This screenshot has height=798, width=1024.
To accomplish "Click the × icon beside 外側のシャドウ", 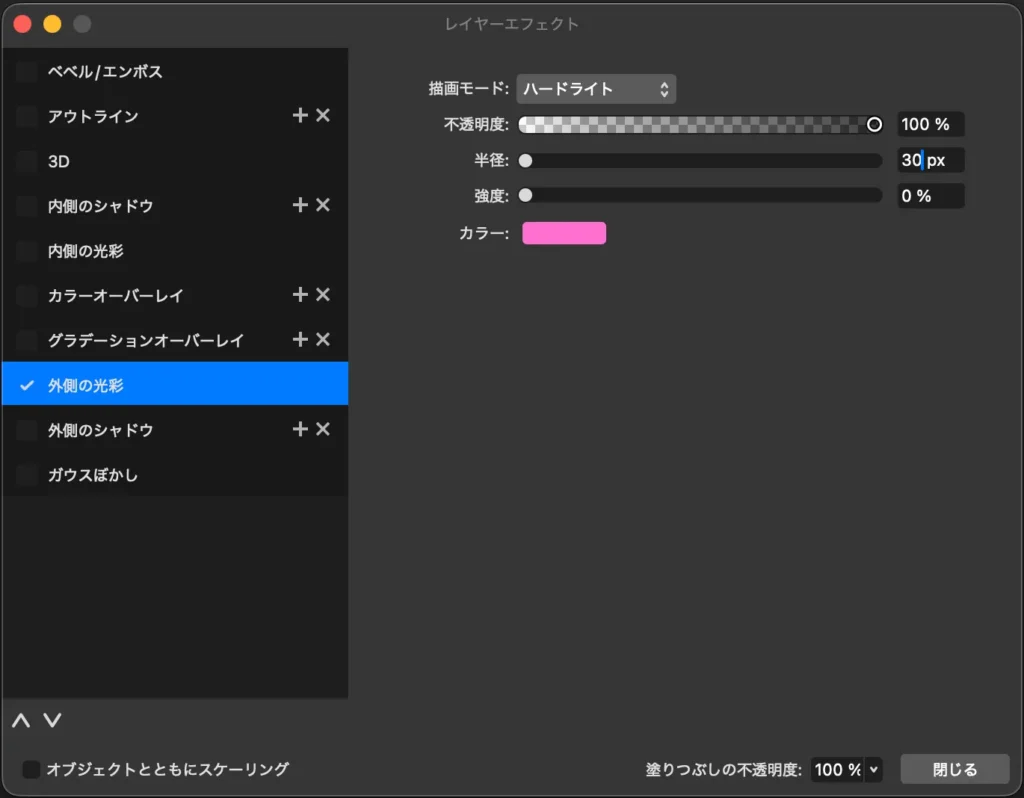I will tap(322, 429).
